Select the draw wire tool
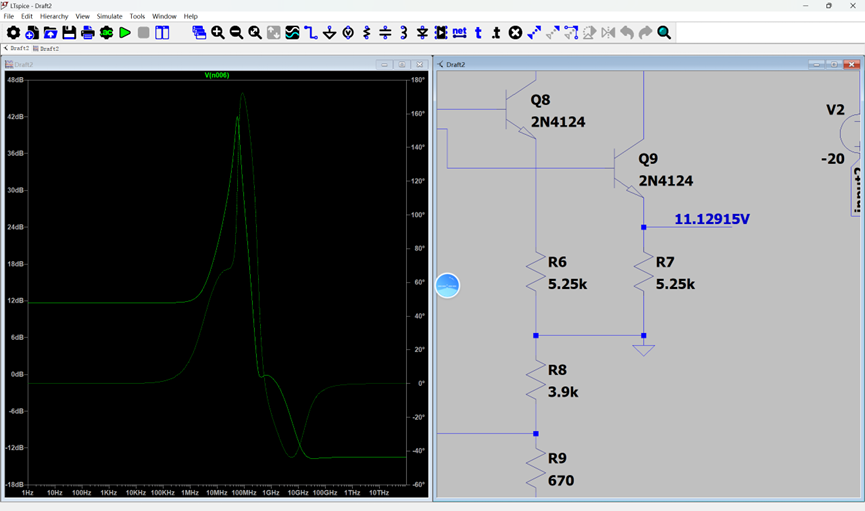Image resolution: width=865 pixels, height=511 pixels. pos(311,33)
